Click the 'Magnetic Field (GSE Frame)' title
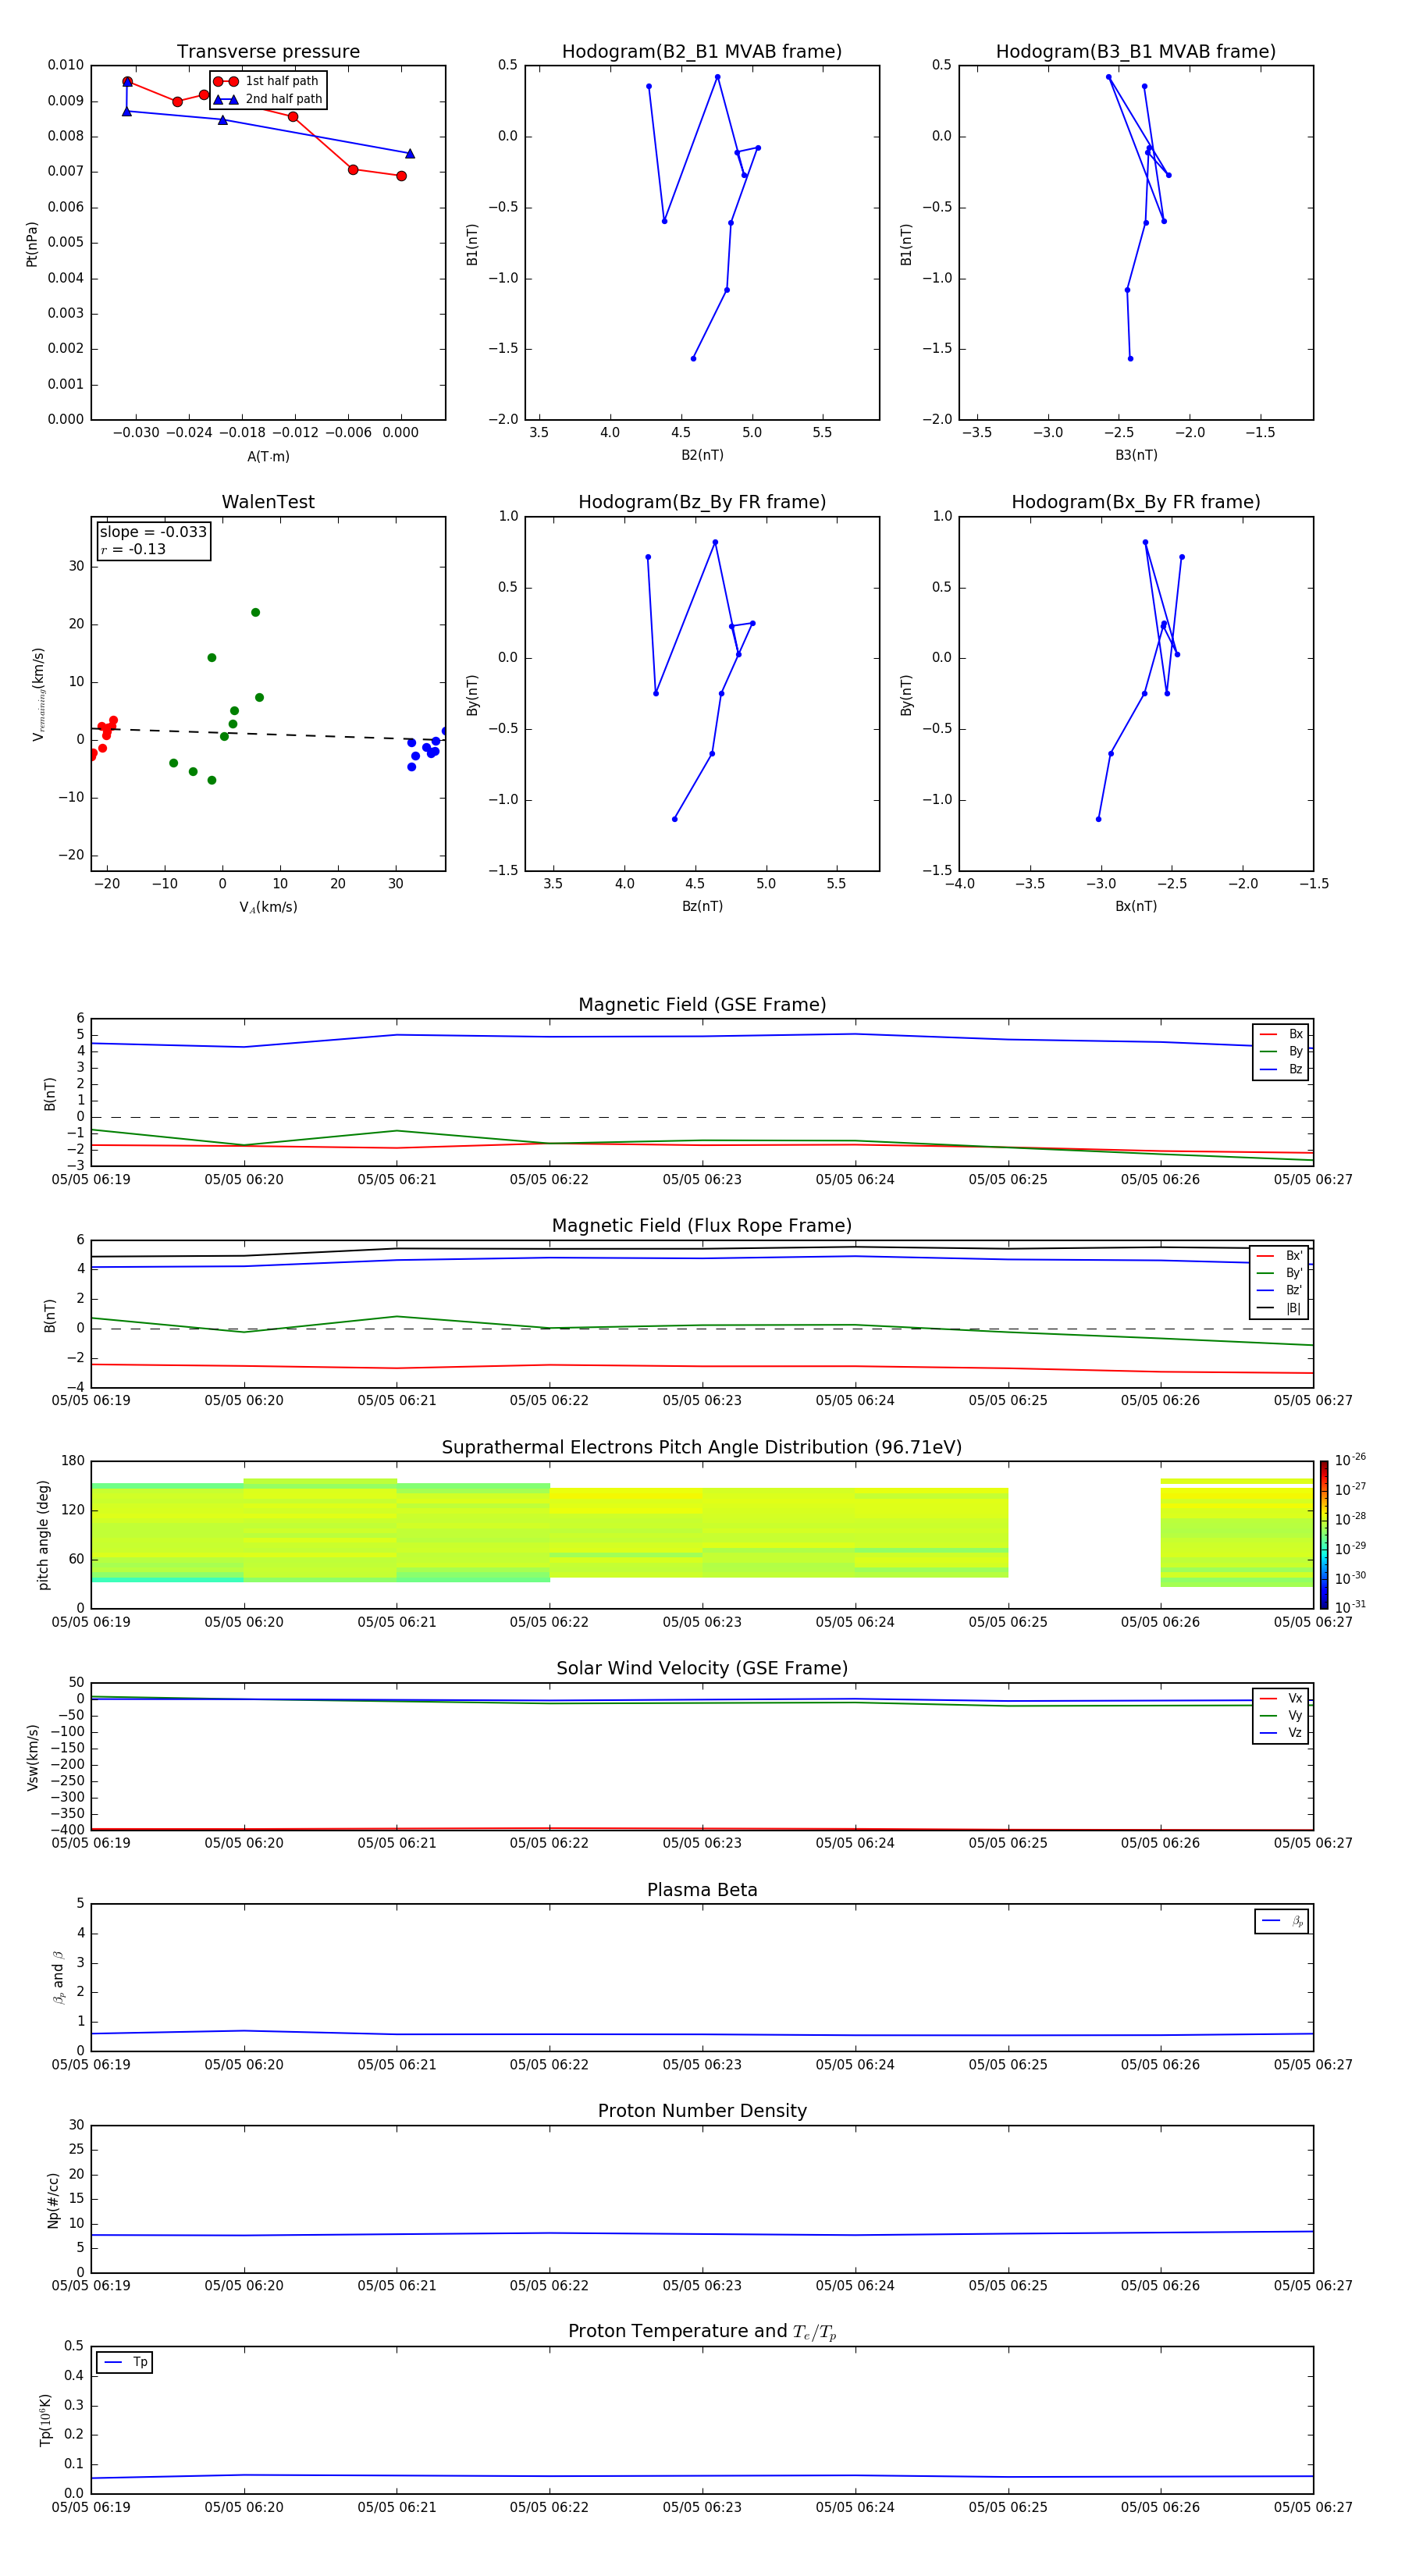The image size is (1405, 2576). click(x=702, y=1004)
